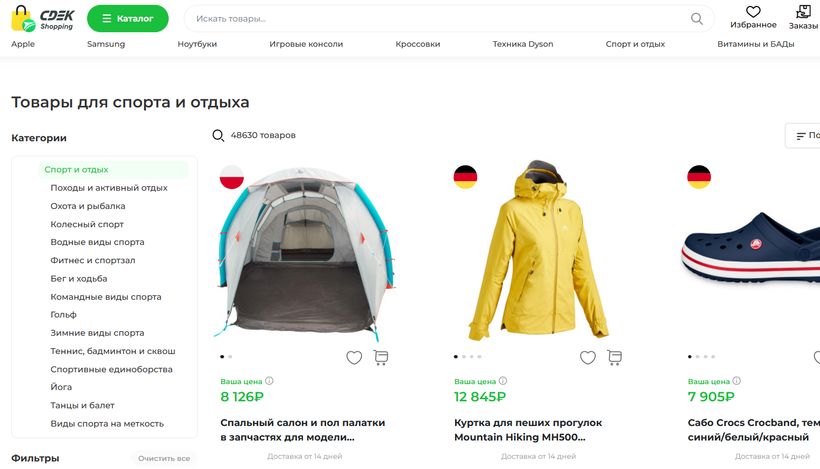The height and width of the screenshot is (469, 820).
Task: Add the tent to favorites
Action: [354, 357]
